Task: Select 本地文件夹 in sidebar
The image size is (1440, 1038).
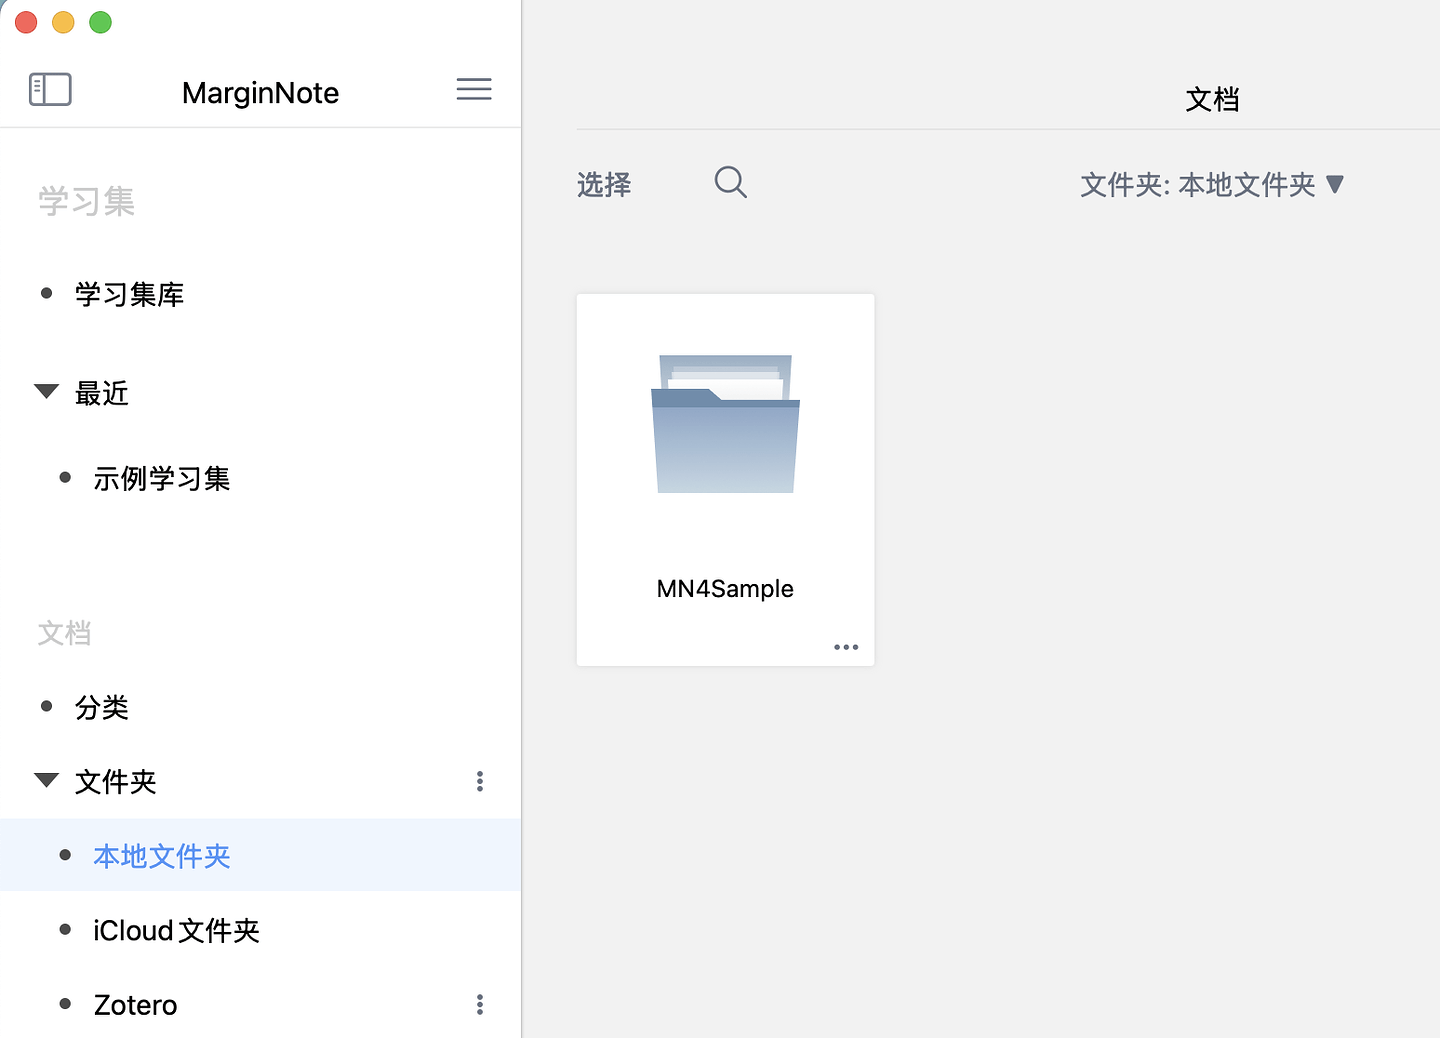Action: tap(260, 855)
